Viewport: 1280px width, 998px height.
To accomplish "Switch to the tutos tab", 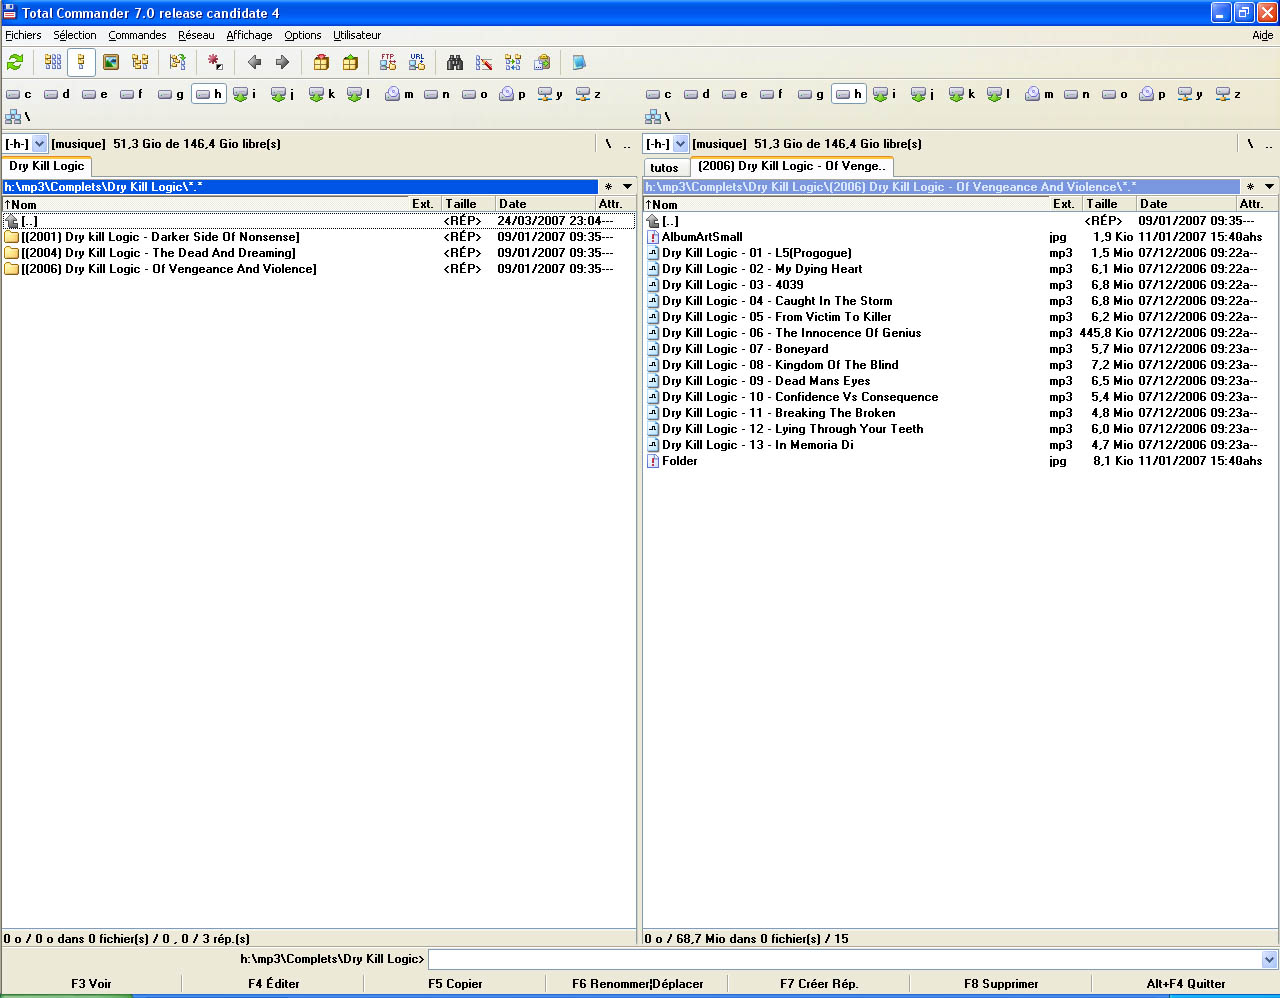I will (x=664, y=167).
